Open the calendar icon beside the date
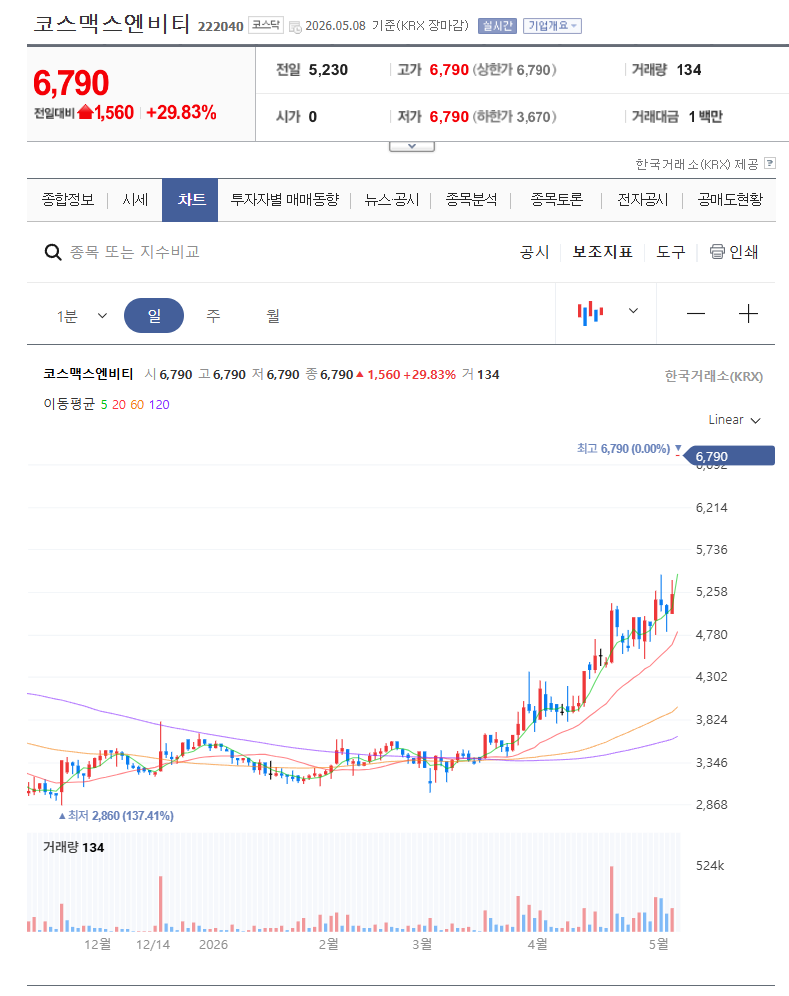The image size is (789, 996). click(295, 27)
